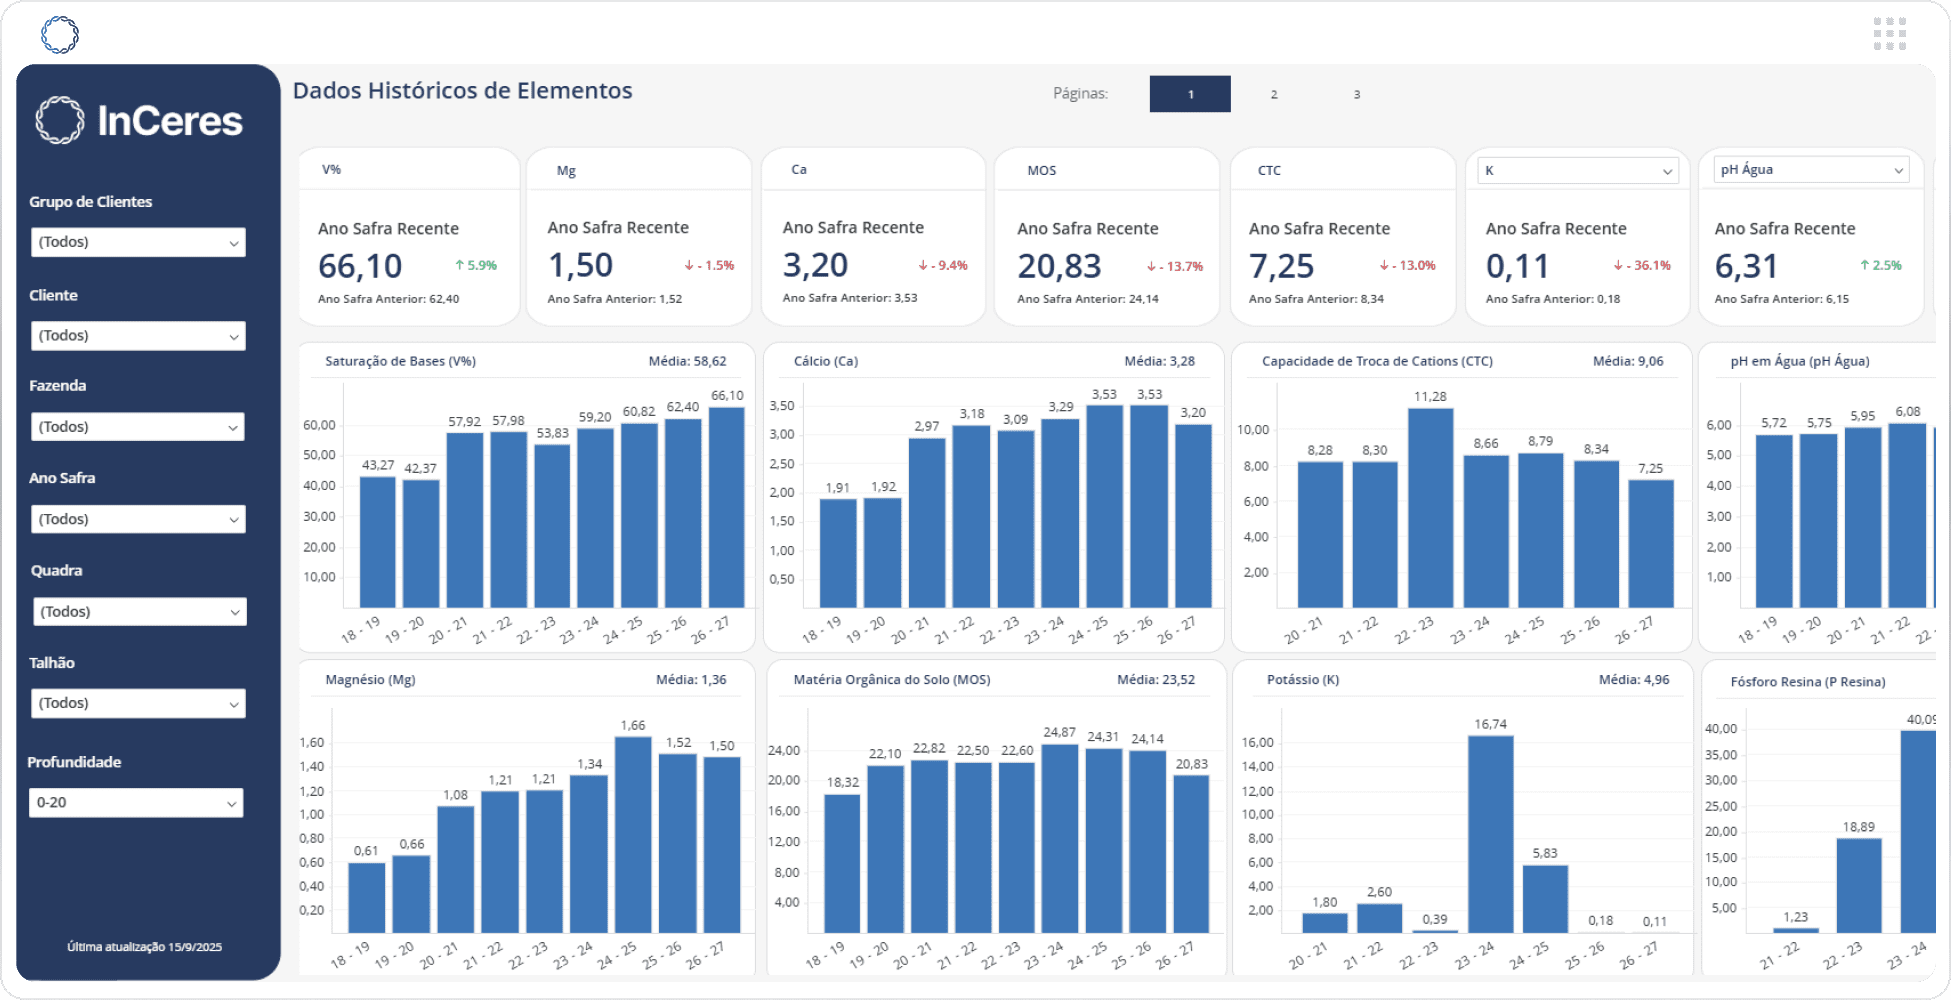Open the Ano Safra dropdown

[x=138, y=520]
